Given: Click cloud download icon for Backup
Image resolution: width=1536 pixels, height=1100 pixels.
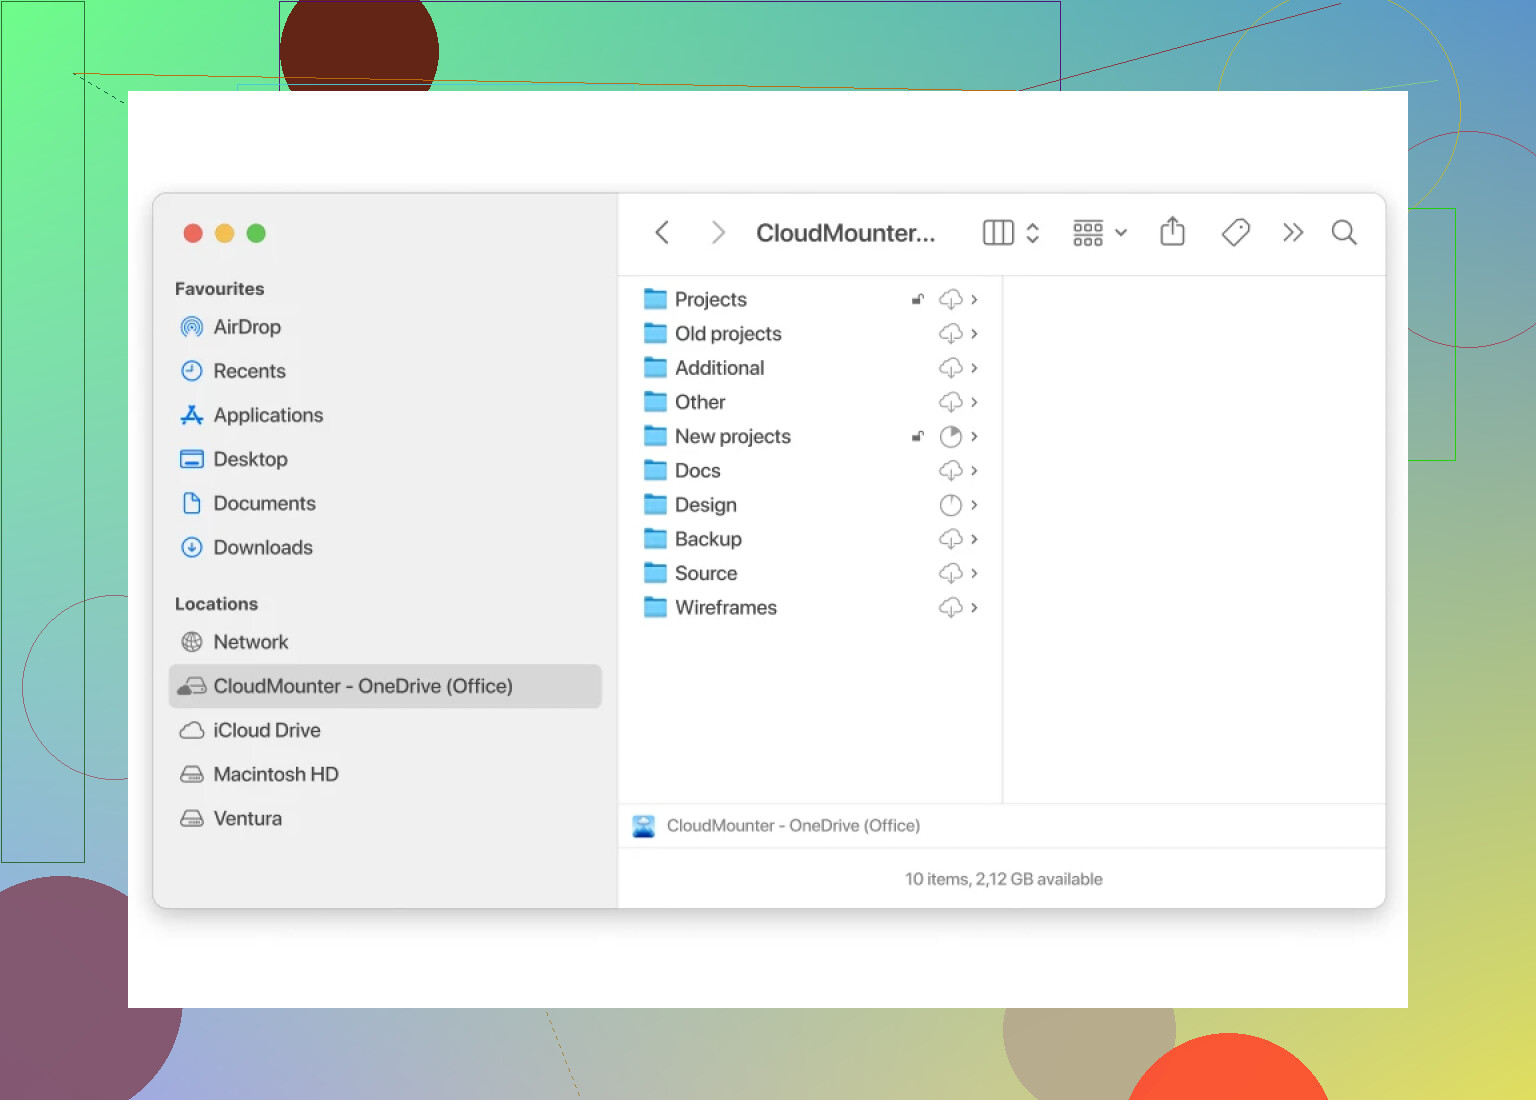Looking at the screenshot, I should click(950, 539).
